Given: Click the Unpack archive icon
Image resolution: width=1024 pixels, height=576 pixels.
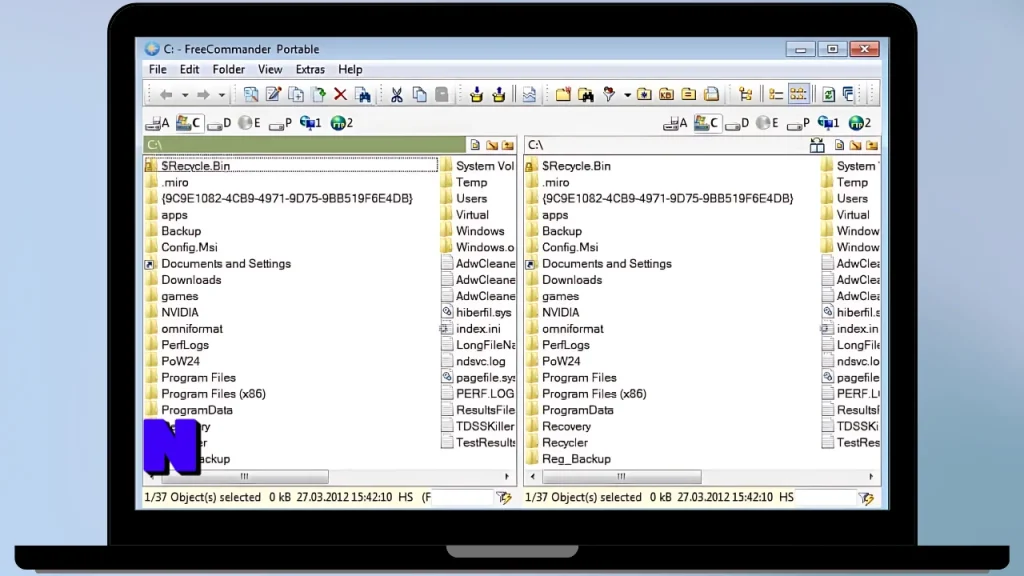Looking at the screenshot, I should [499, 95].
